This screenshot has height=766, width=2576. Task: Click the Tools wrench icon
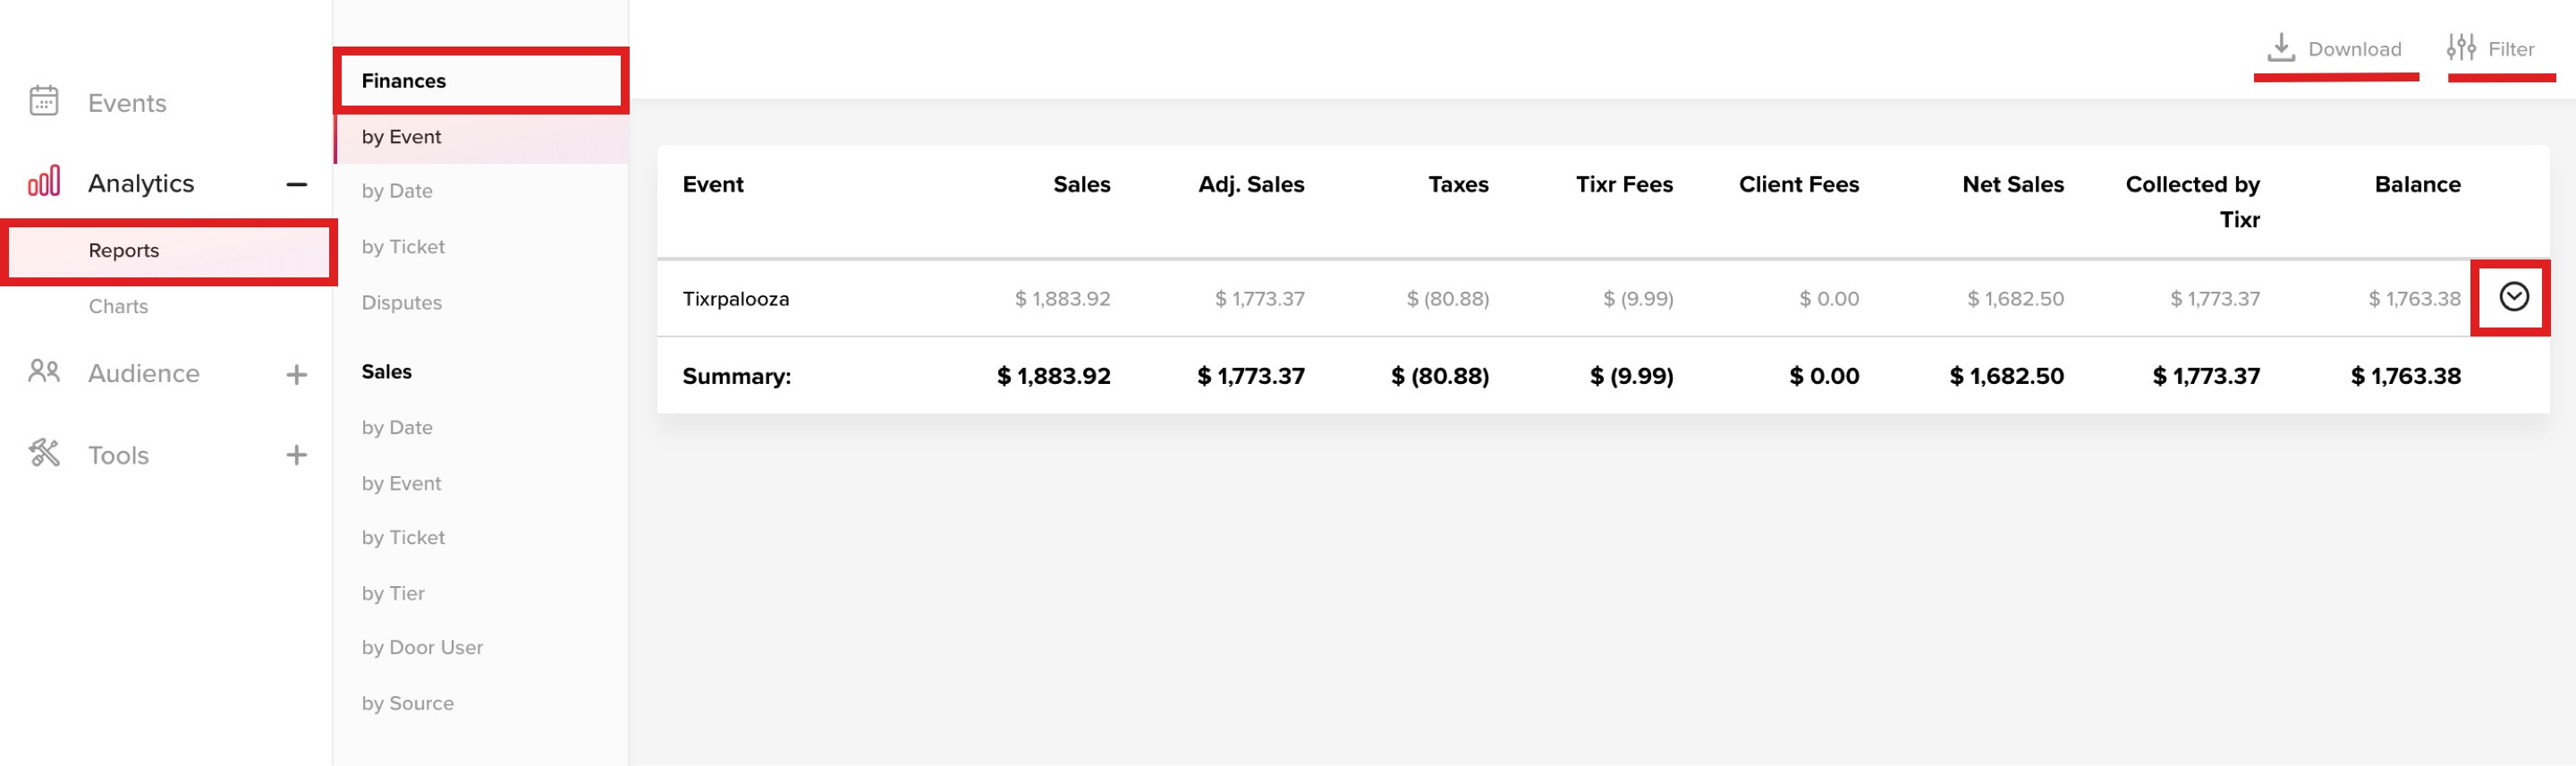44,454
